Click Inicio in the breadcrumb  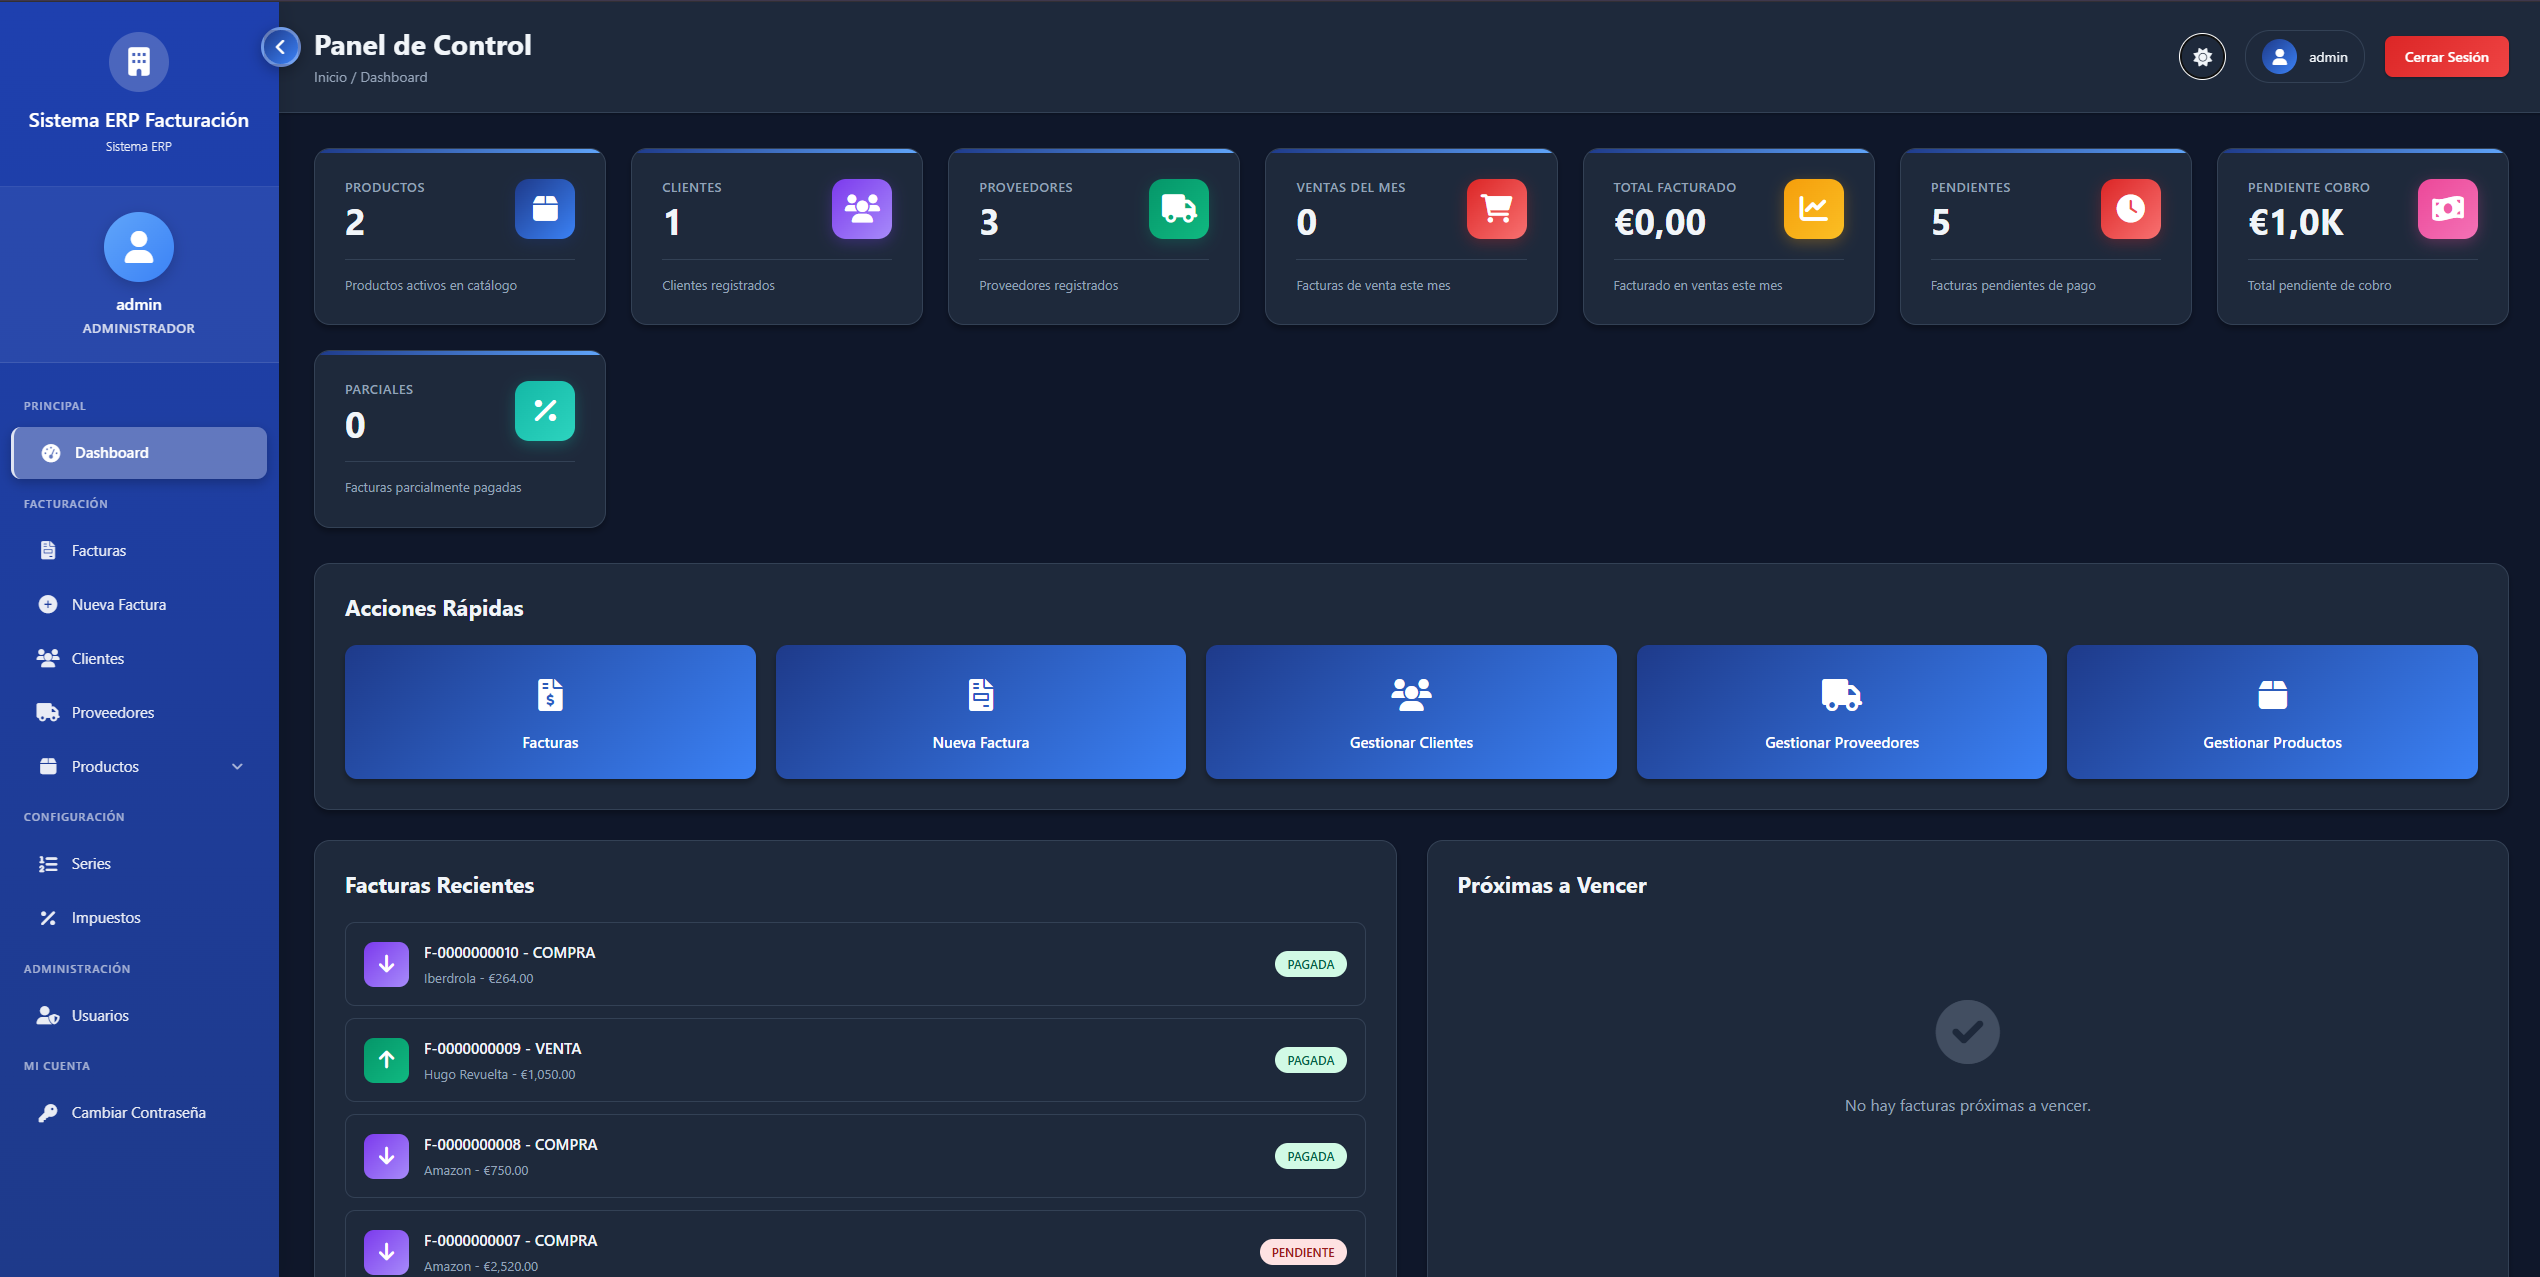pyautogui.click(x=330, y=77)
